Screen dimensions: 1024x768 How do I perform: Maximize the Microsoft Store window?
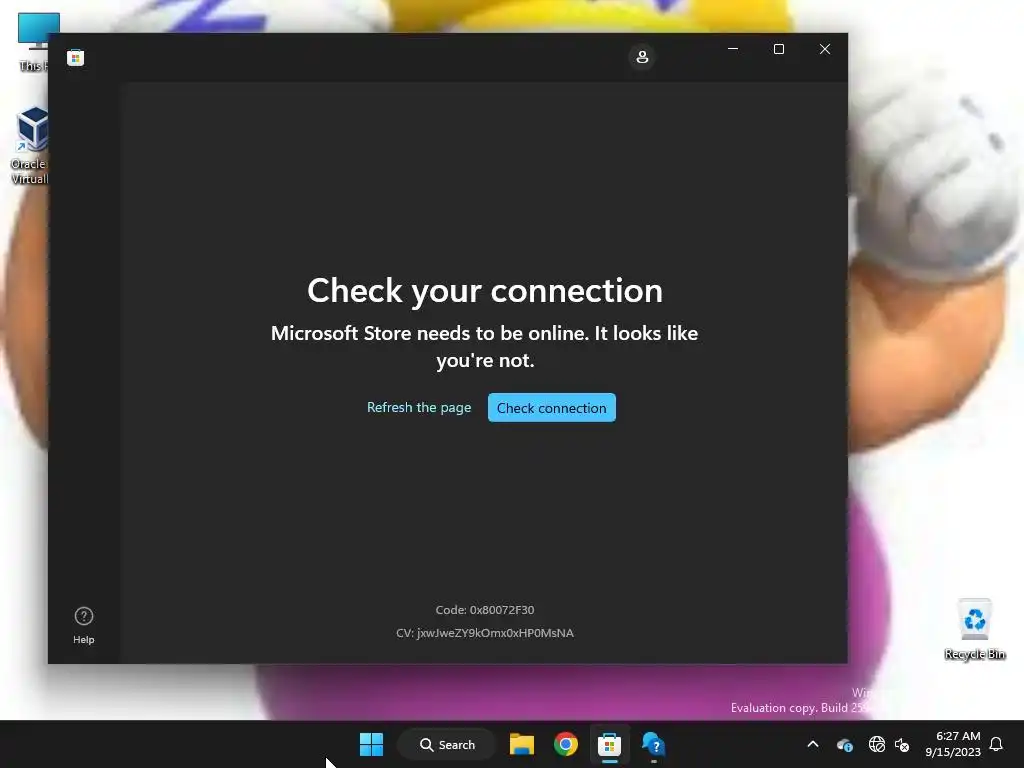tap(778, 49)
